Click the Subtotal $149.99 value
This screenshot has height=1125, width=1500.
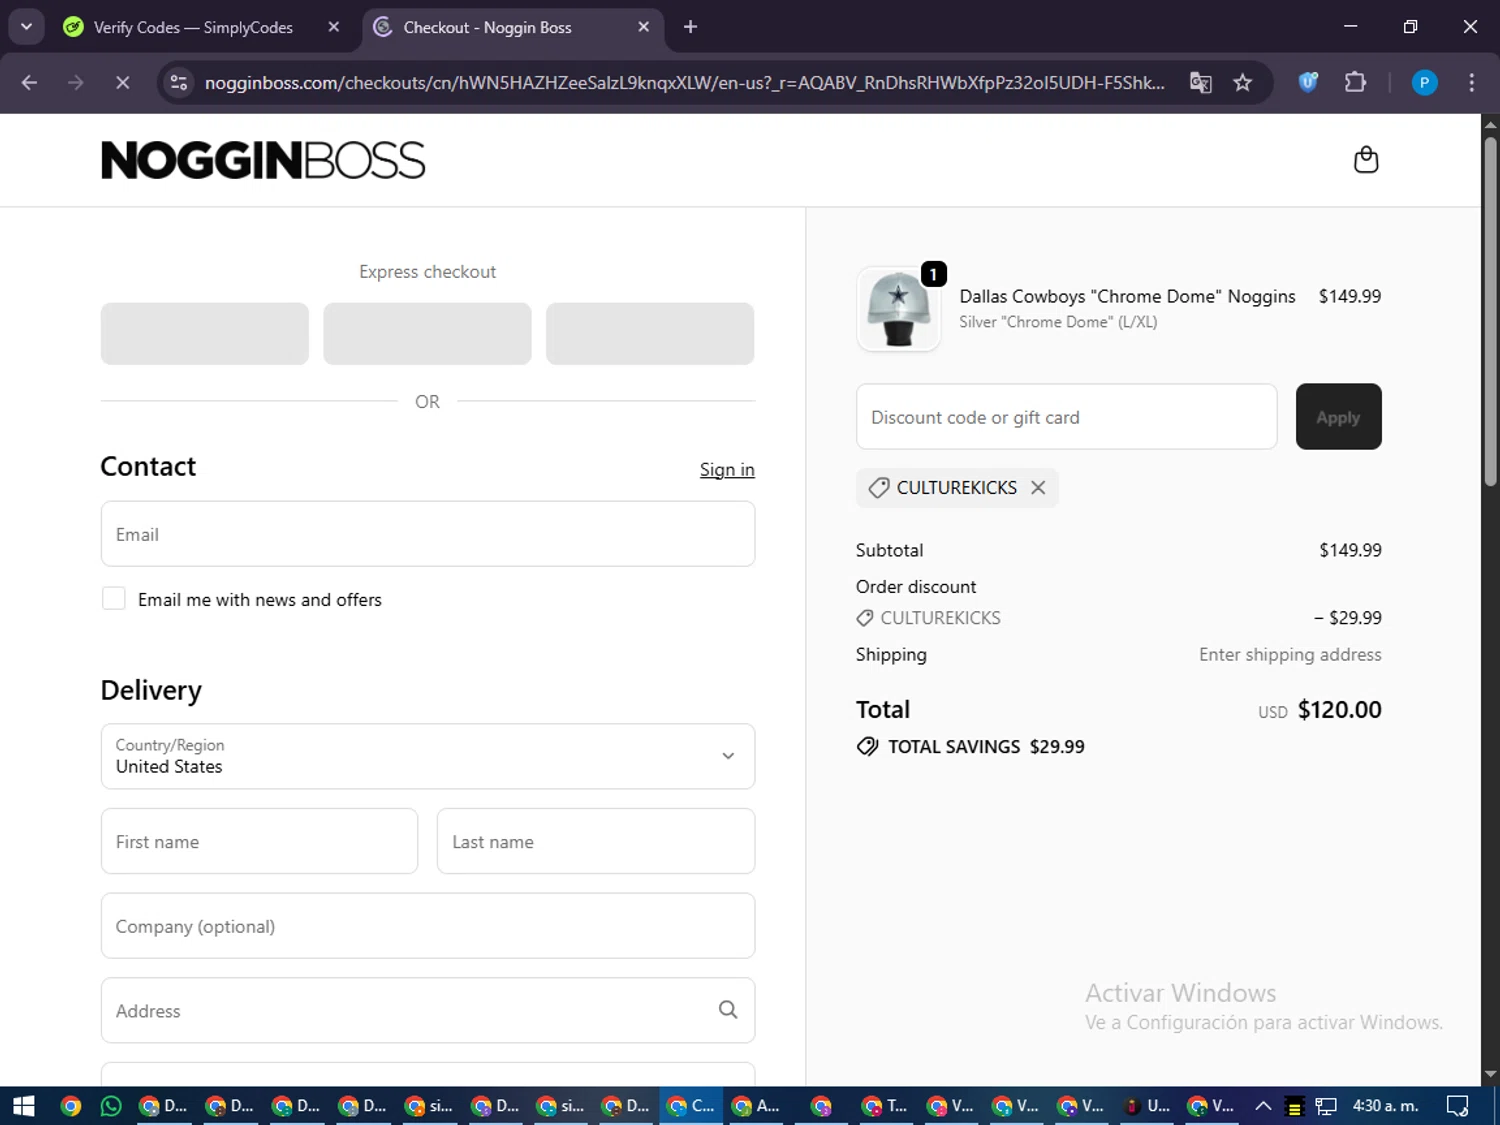click(1350, 550)
